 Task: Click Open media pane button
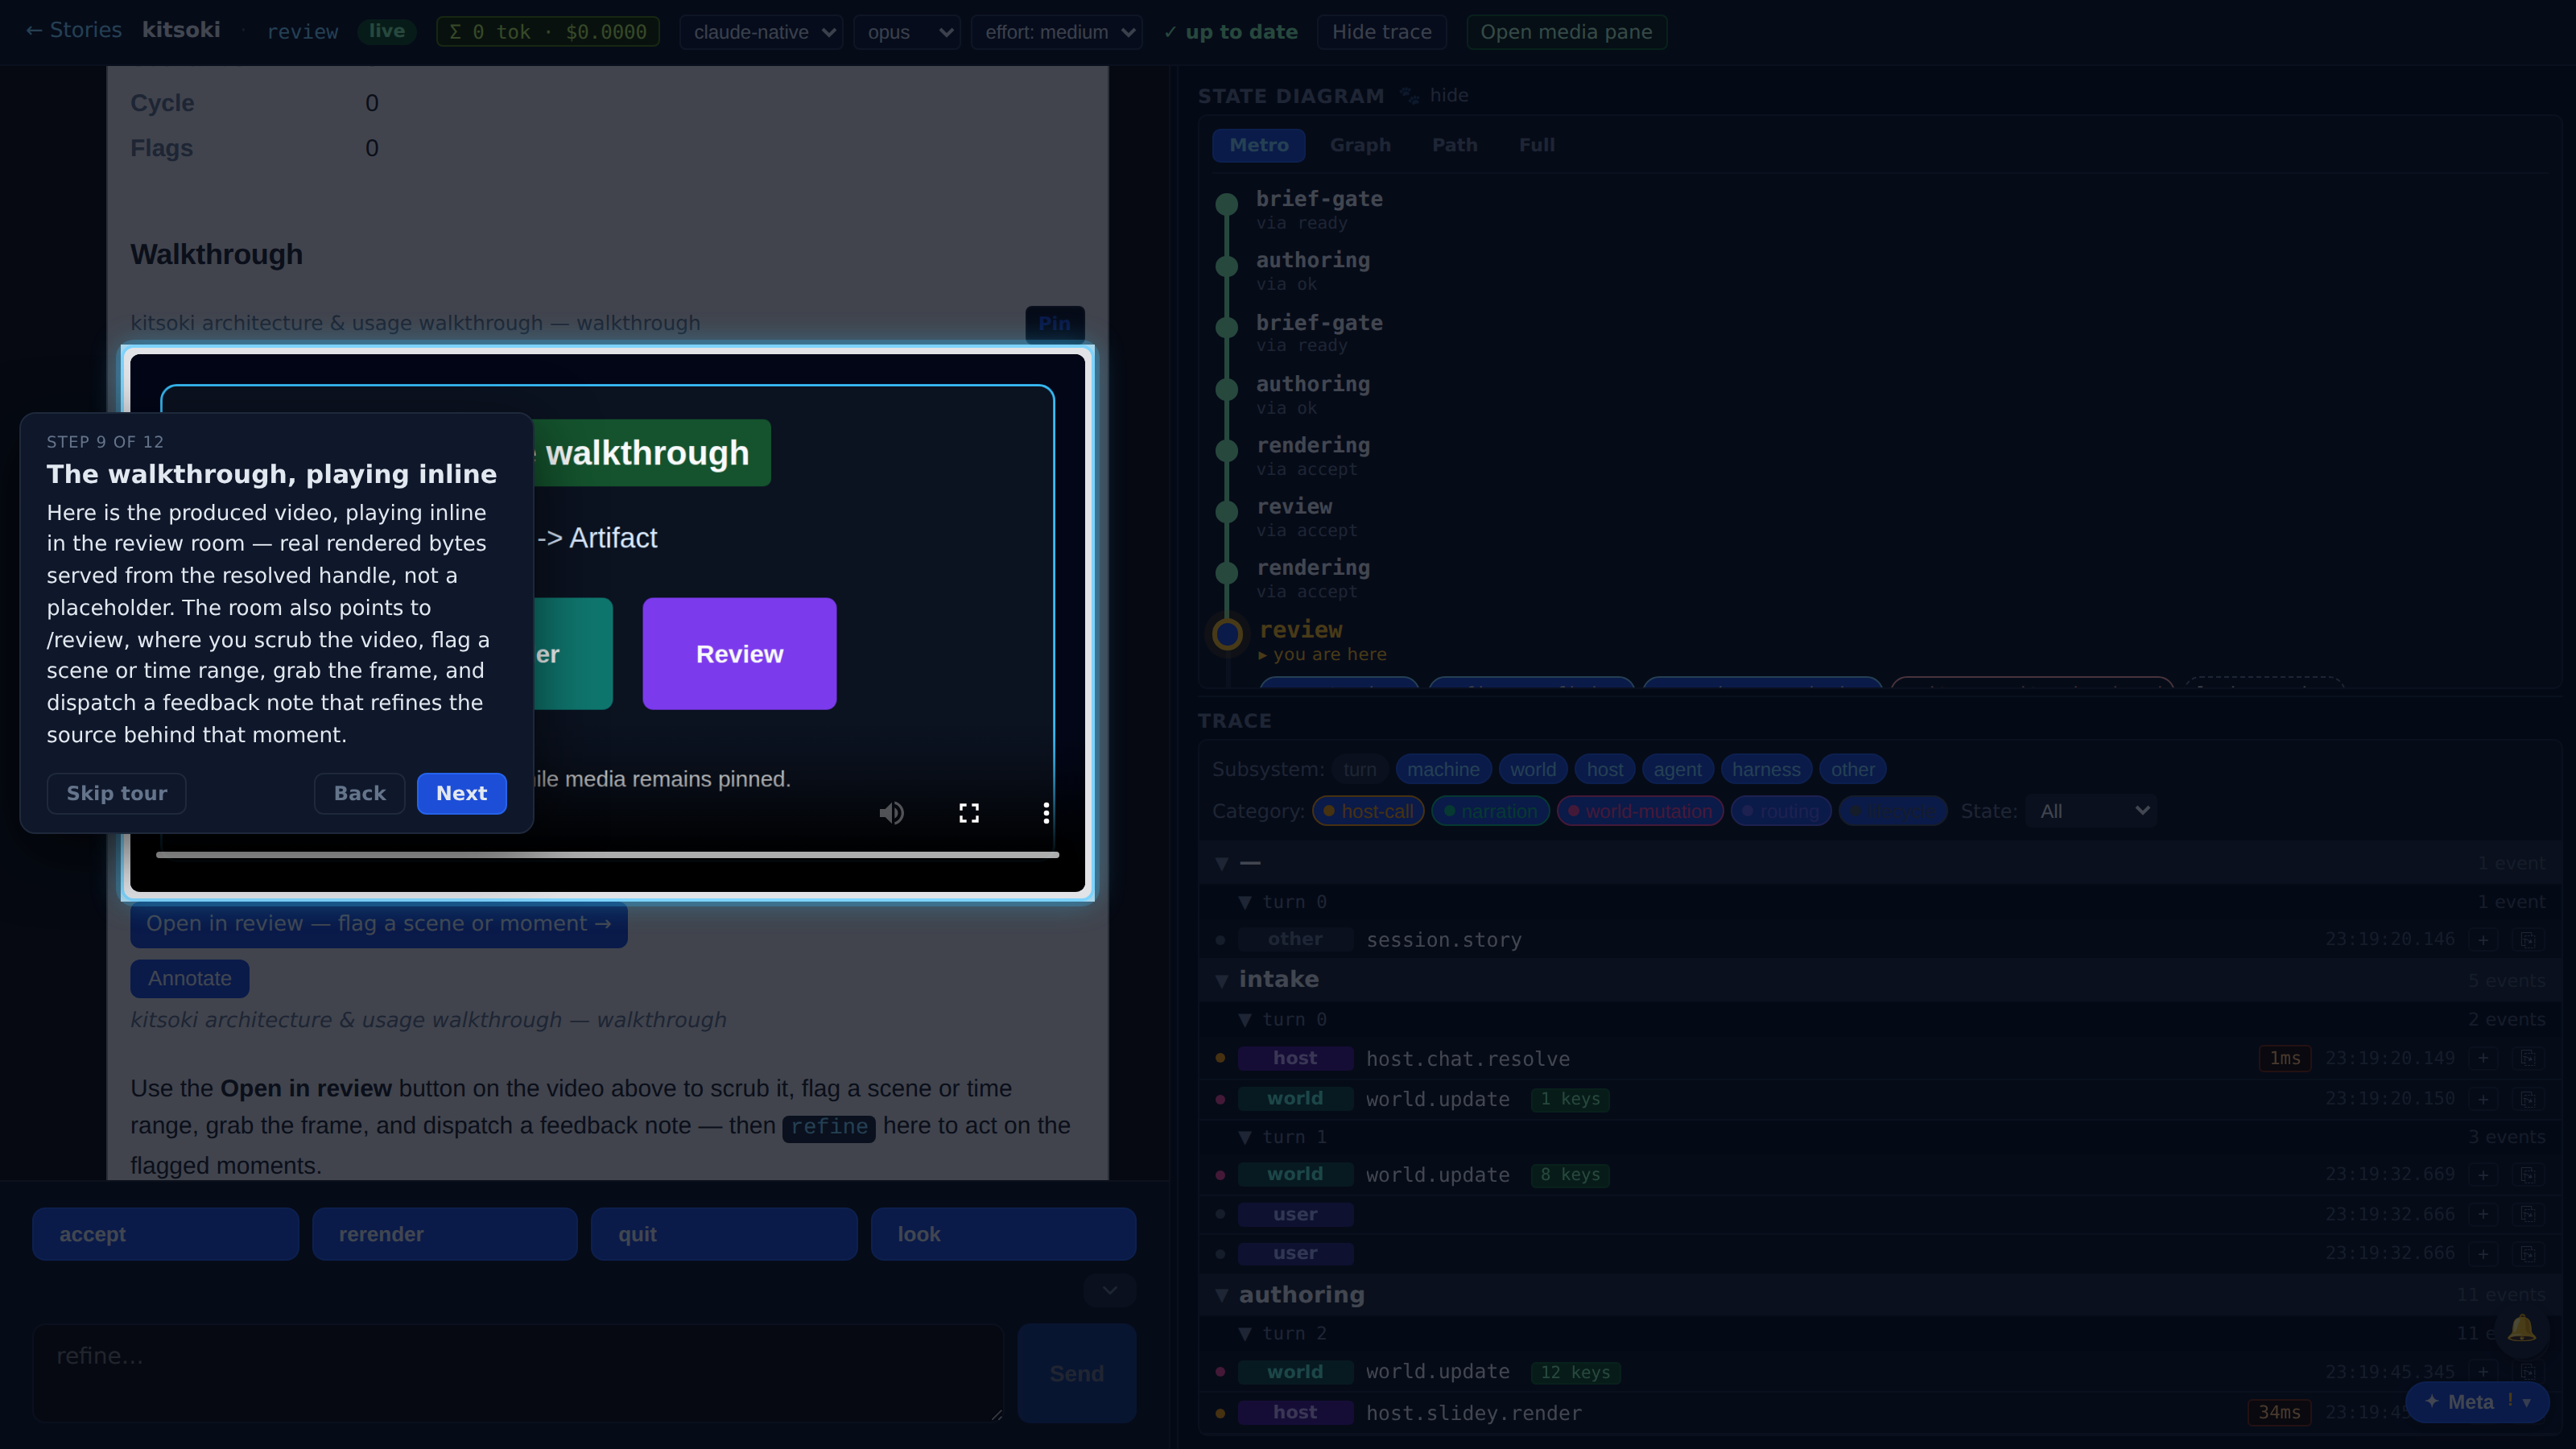click(1566, 32)
